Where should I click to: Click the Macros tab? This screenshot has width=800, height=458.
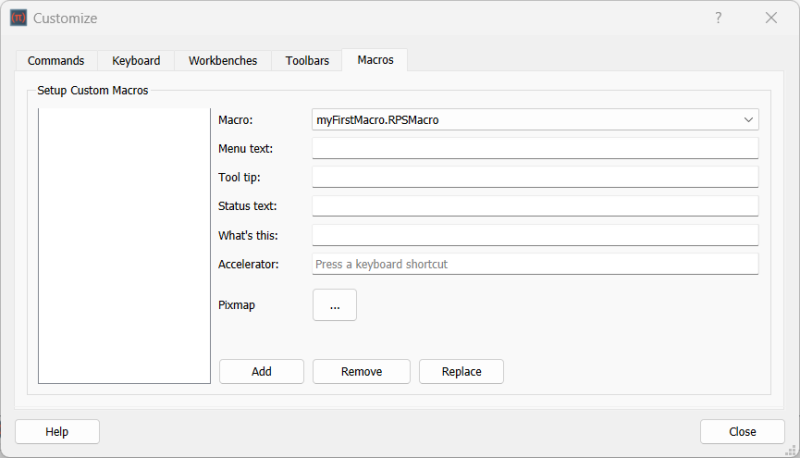(375, 60)
